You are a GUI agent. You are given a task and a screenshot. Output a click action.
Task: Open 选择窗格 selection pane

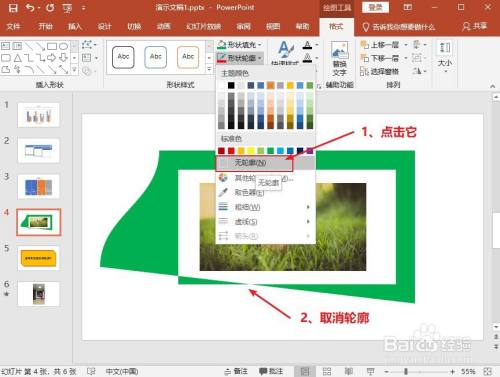tap(380, 71)
